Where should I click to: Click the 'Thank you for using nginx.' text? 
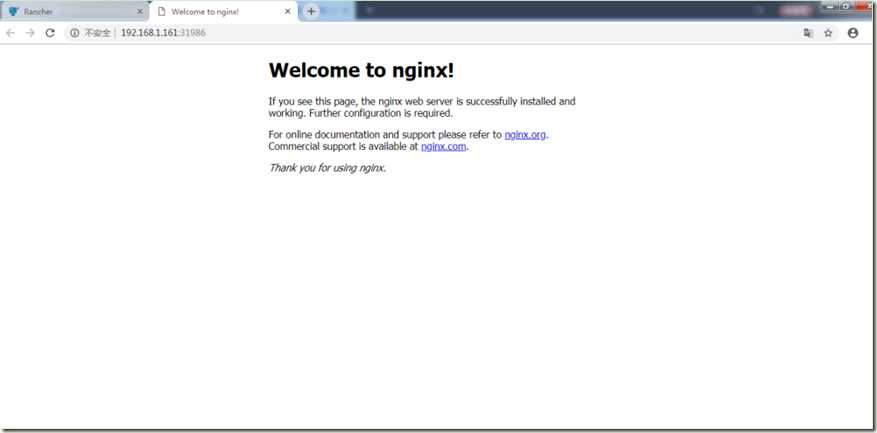point(327,167)
